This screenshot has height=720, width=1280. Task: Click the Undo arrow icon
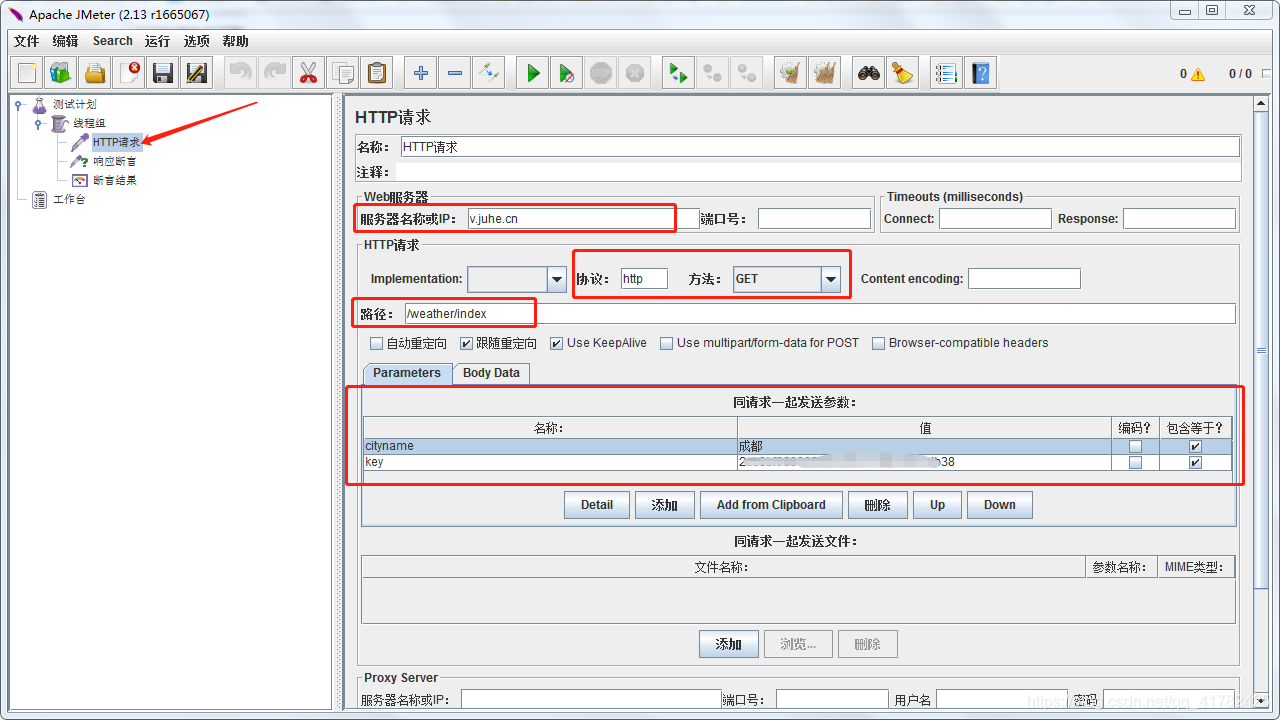241,73
